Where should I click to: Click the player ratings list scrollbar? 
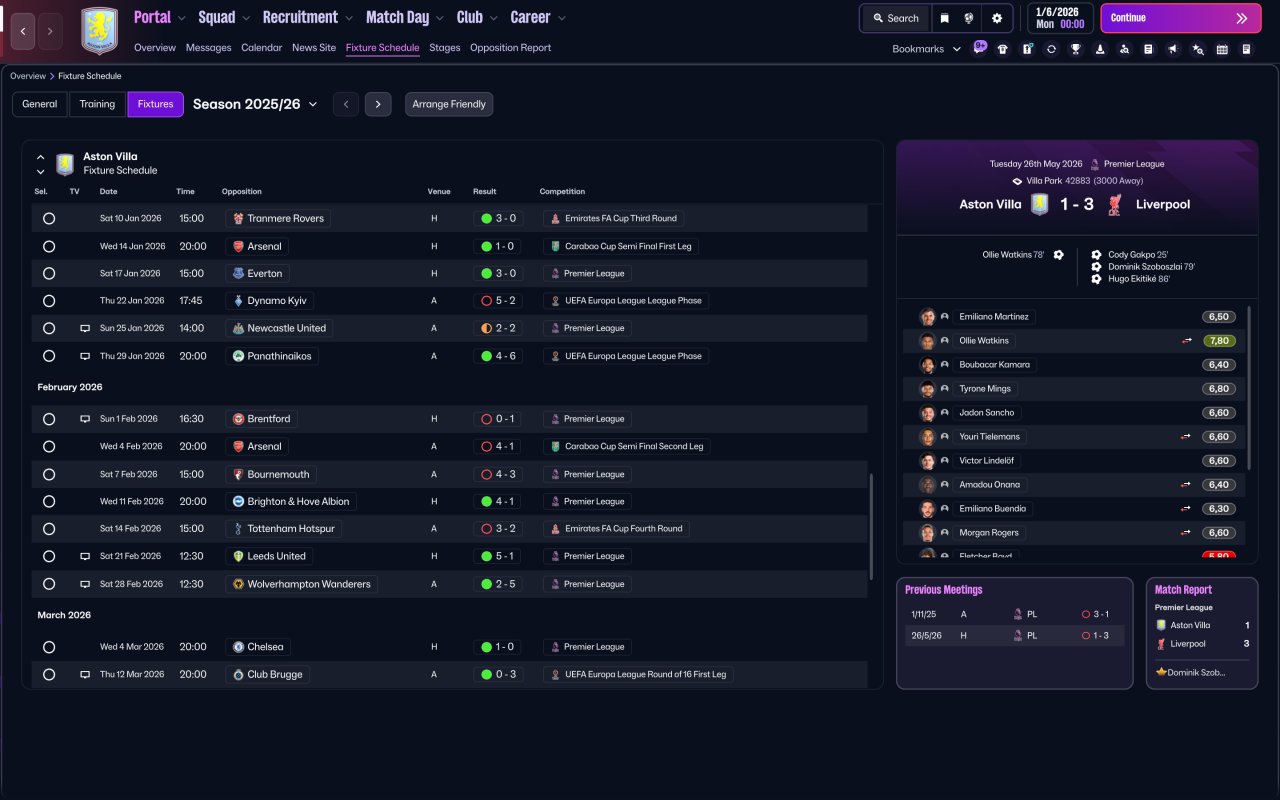(1250, 388)
